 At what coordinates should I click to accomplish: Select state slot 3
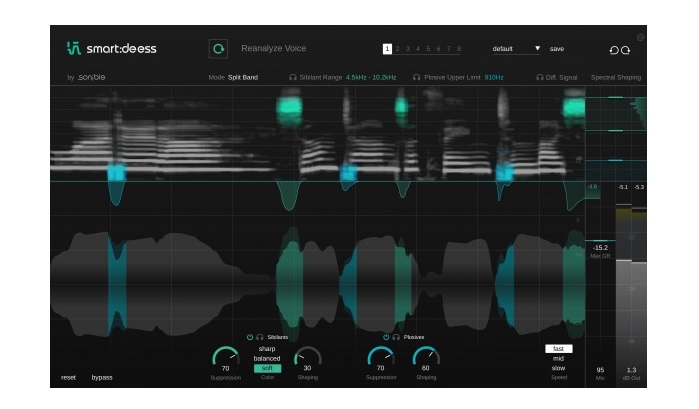408,49
